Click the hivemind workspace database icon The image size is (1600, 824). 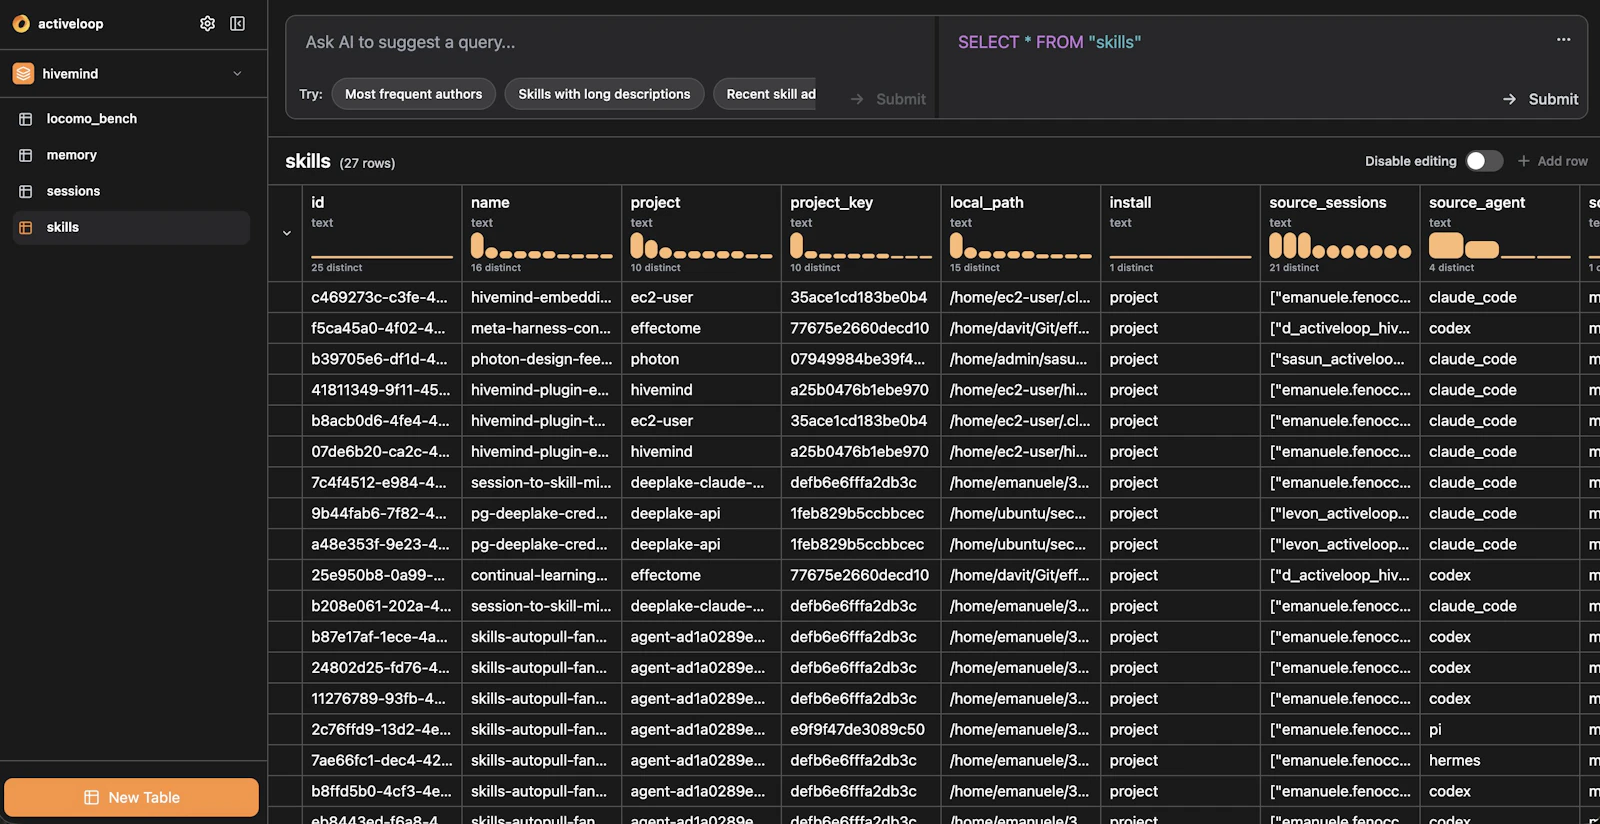click(24, 74)
